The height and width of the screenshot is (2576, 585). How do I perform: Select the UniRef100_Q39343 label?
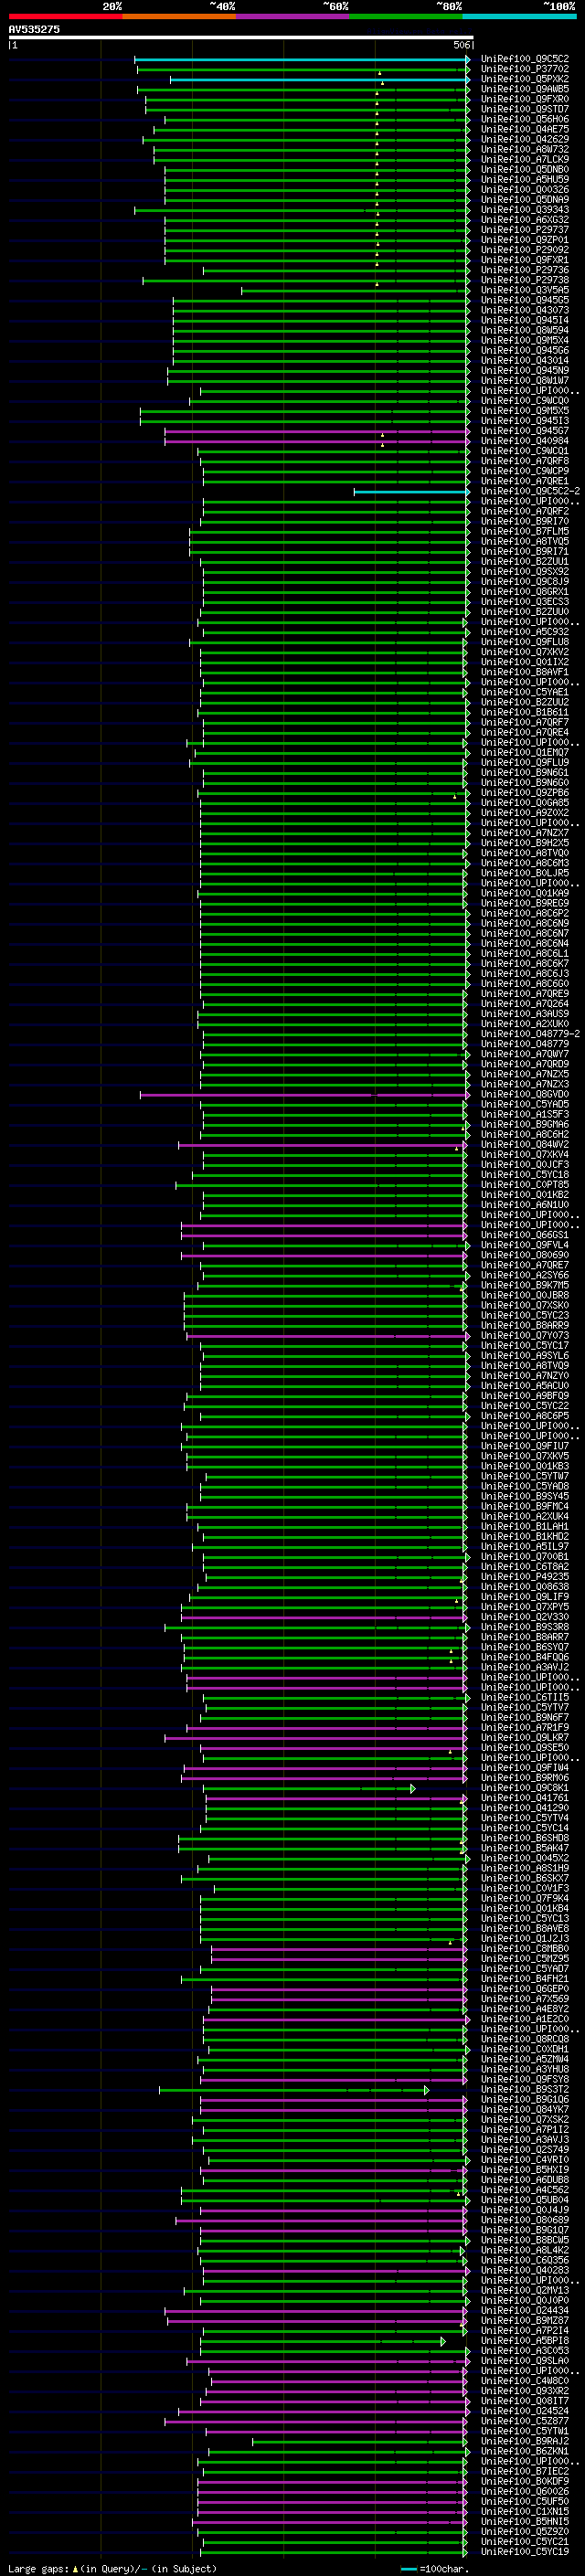(525, 210)
